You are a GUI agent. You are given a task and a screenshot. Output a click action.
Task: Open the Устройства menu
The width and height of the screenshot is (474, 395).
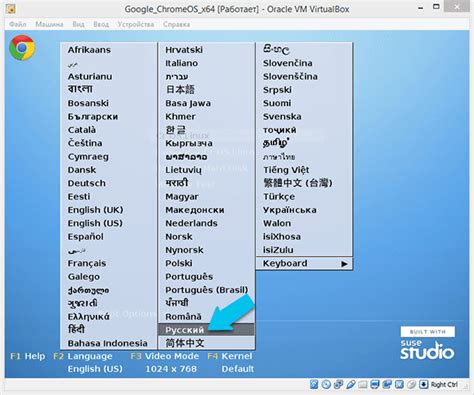click(x=136, y=24)
